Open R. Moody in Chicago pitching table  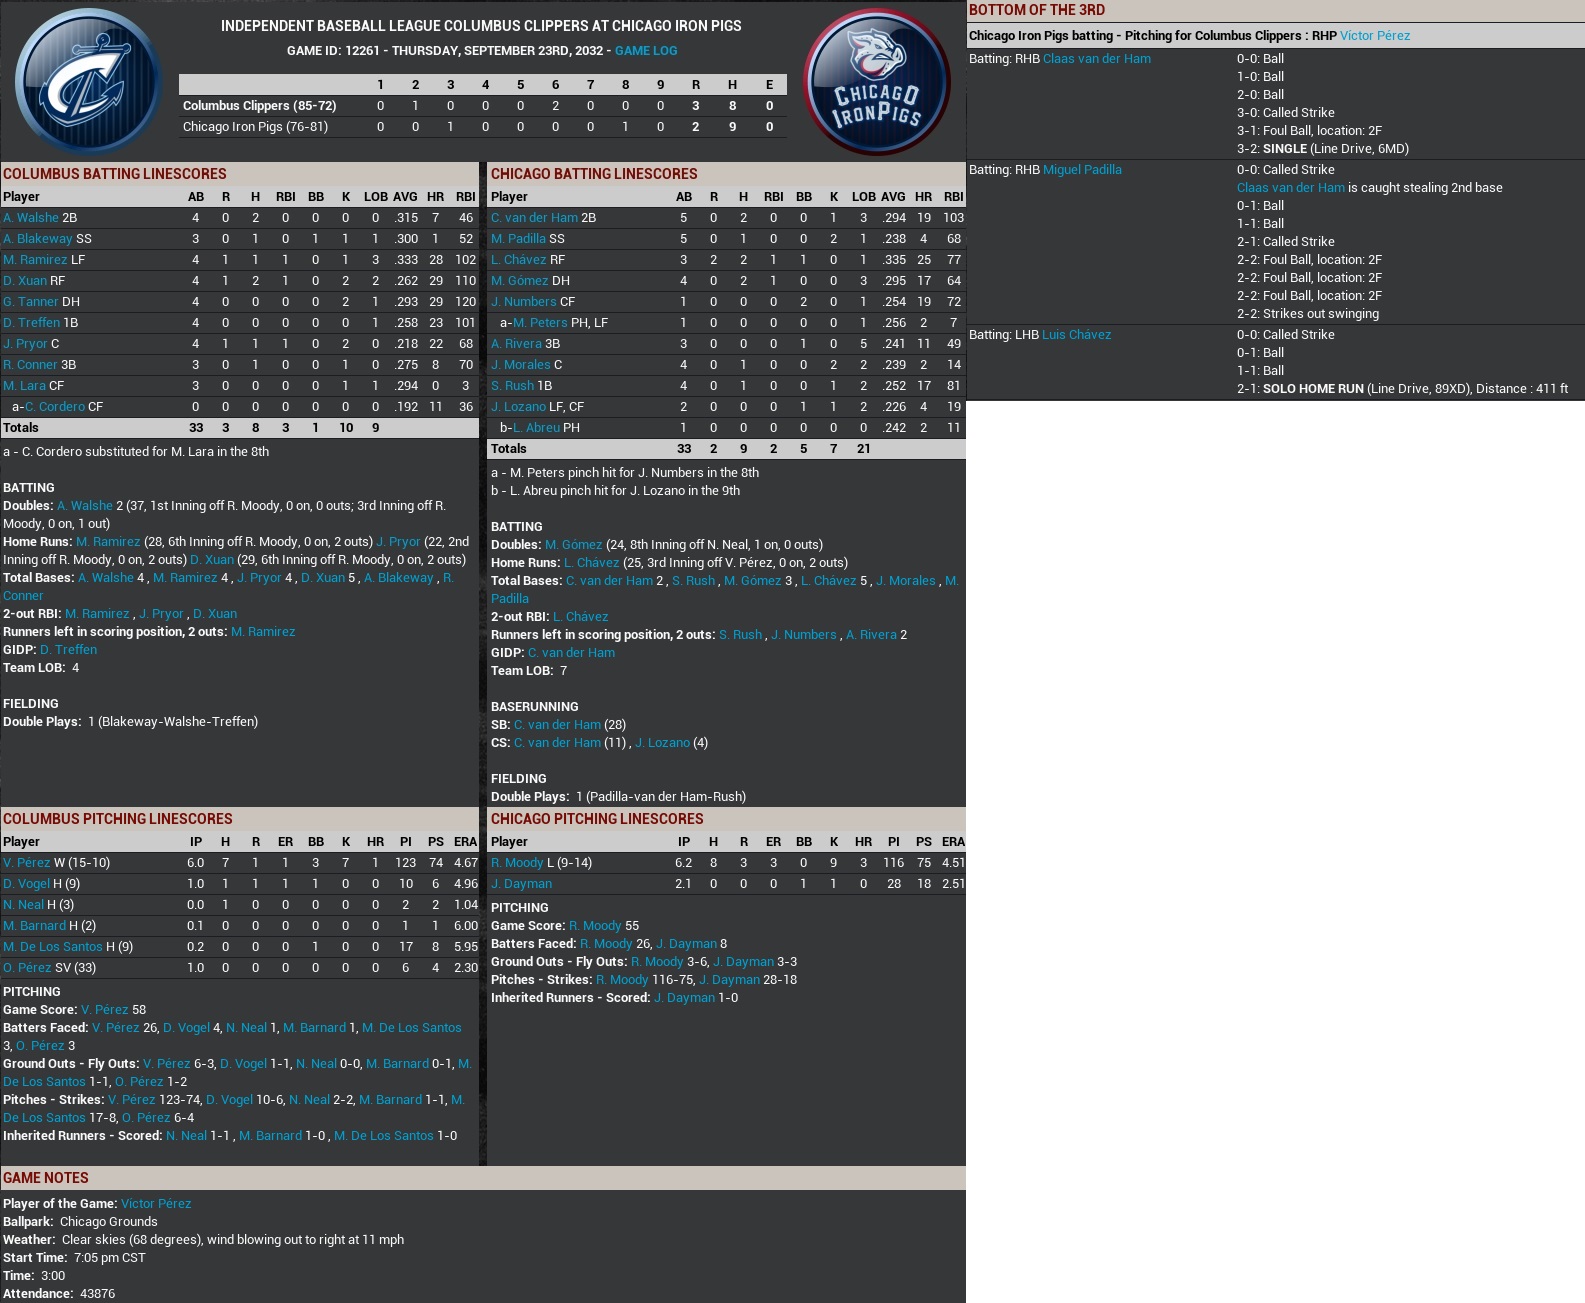click(517, 863)
